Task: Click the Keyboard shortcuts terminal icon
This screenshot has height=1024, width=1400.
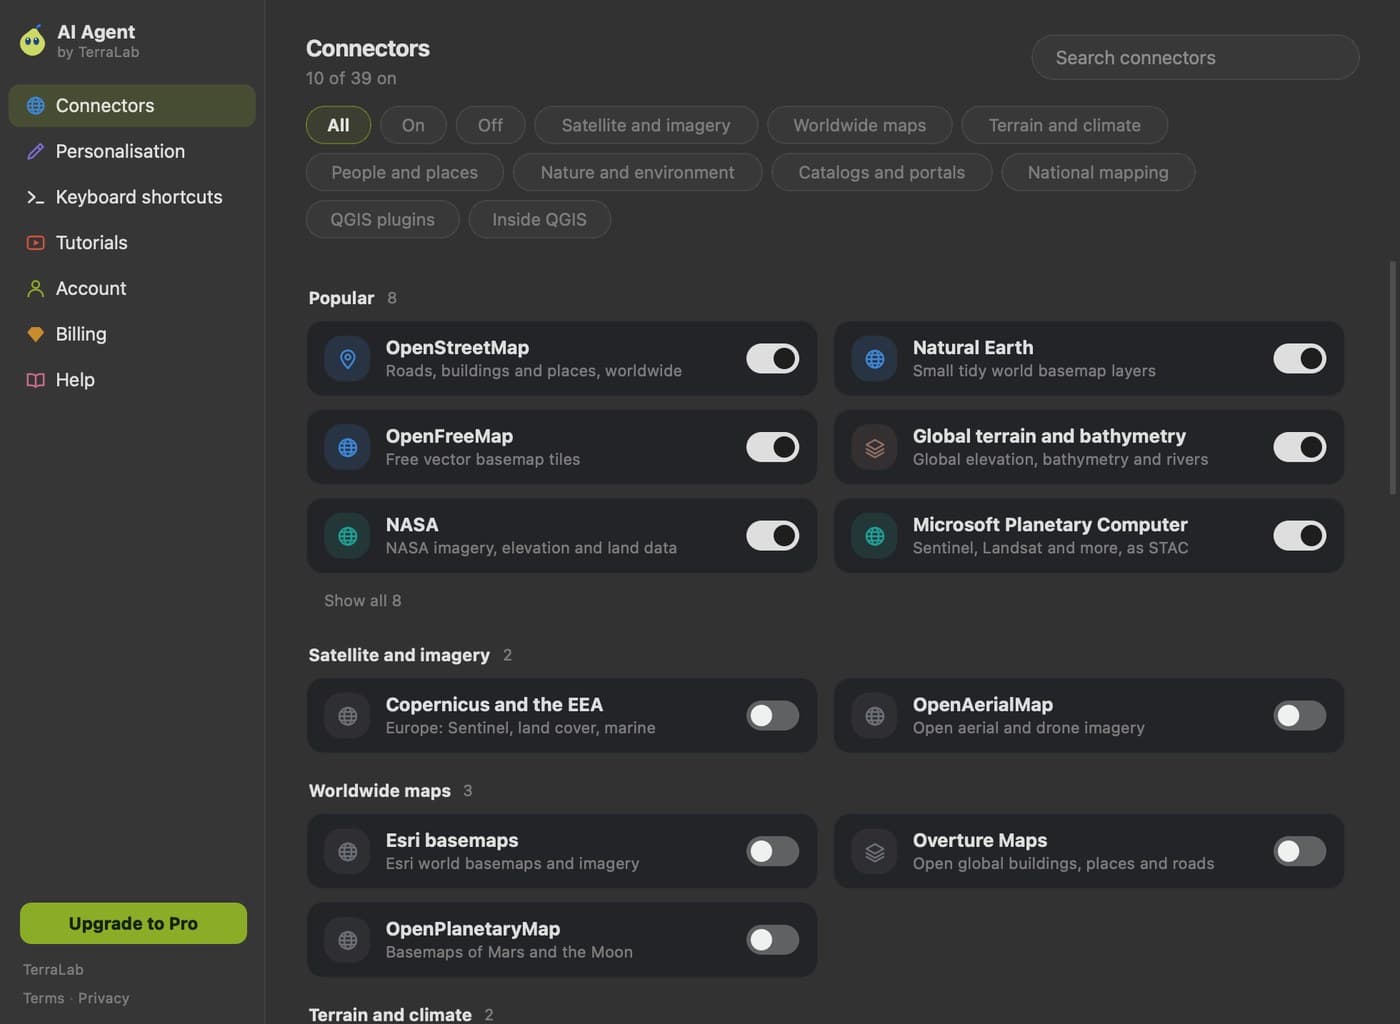Action: coord(36,197)
